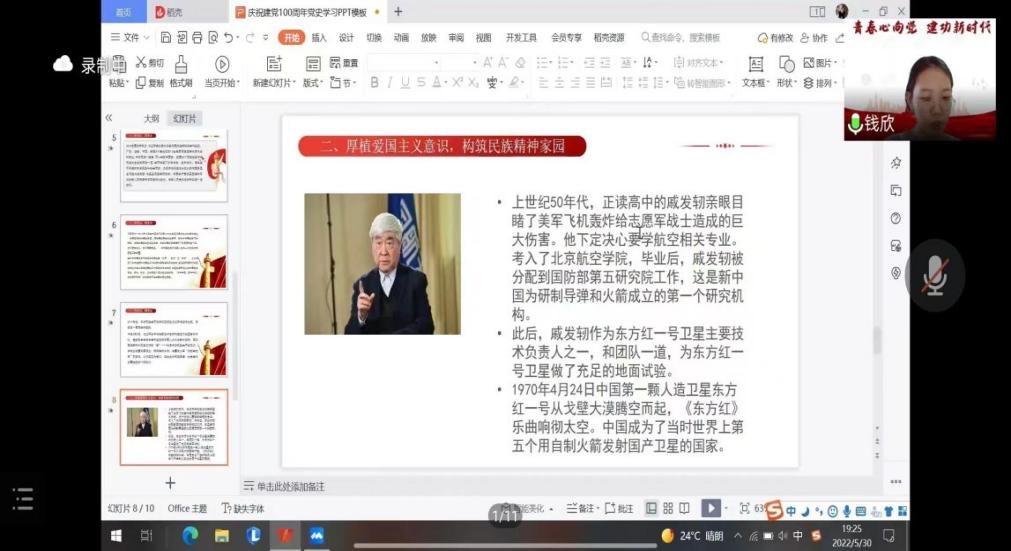Select the 格式刷 format painter

[181, 65]
